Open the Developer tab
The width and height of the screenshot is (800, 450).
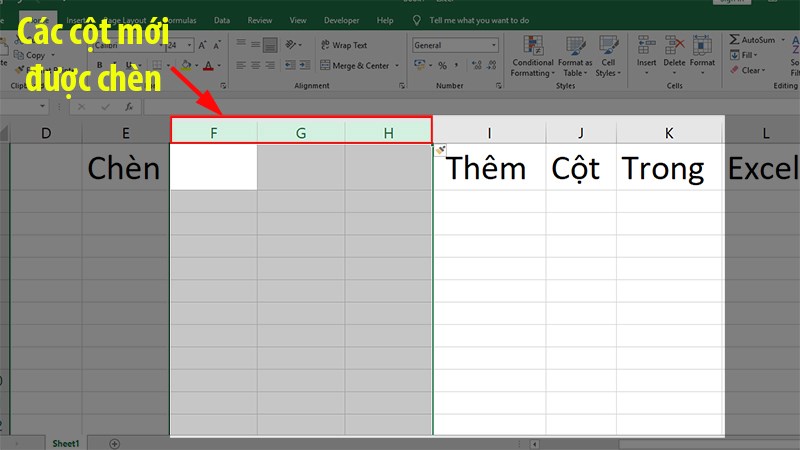(x=341, y=20)
